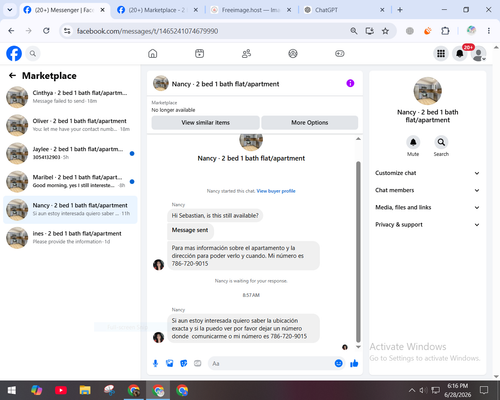Open the listing thumbnail in right panel

[428, 91]
